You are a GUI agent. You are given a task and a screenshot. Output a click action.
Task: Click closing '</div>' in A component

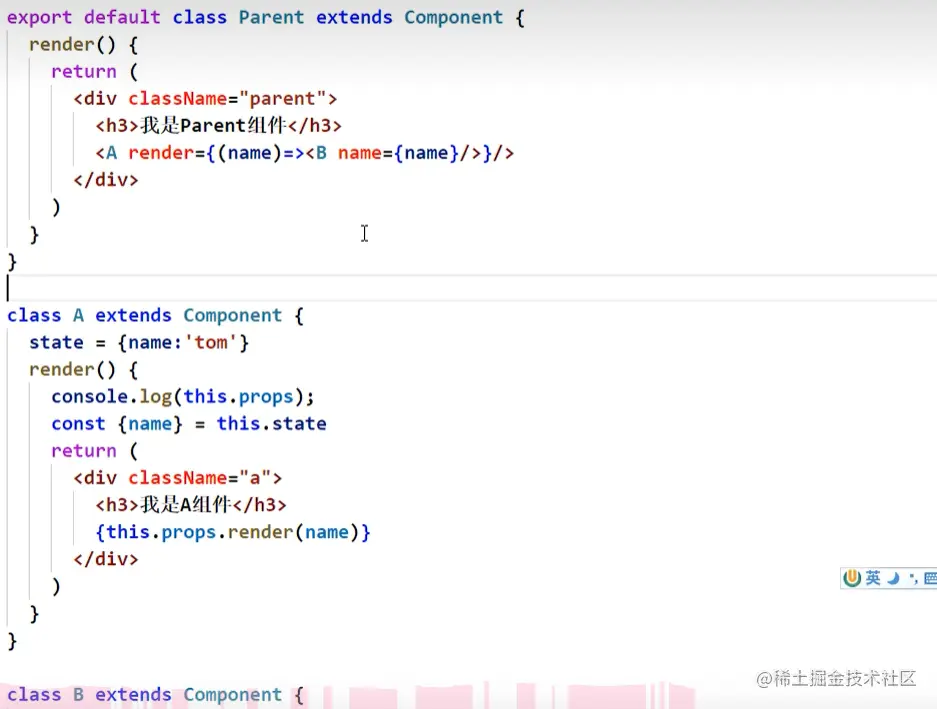click(106, 560)
